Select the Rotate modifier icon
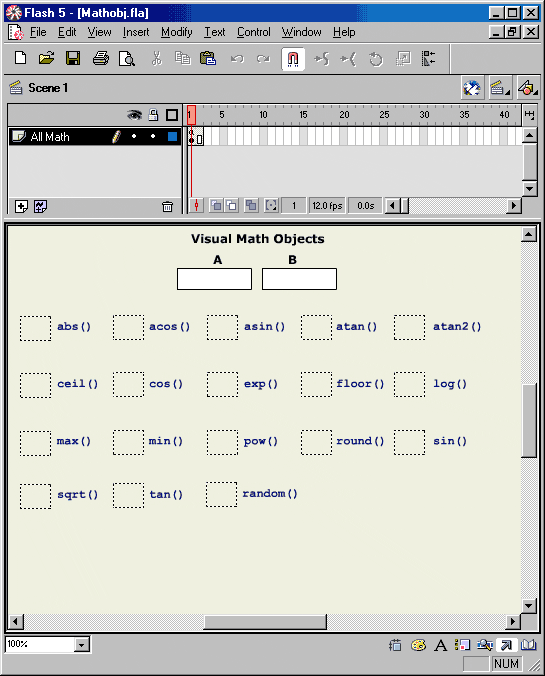The image size is (545, 676). coord(376,59)
